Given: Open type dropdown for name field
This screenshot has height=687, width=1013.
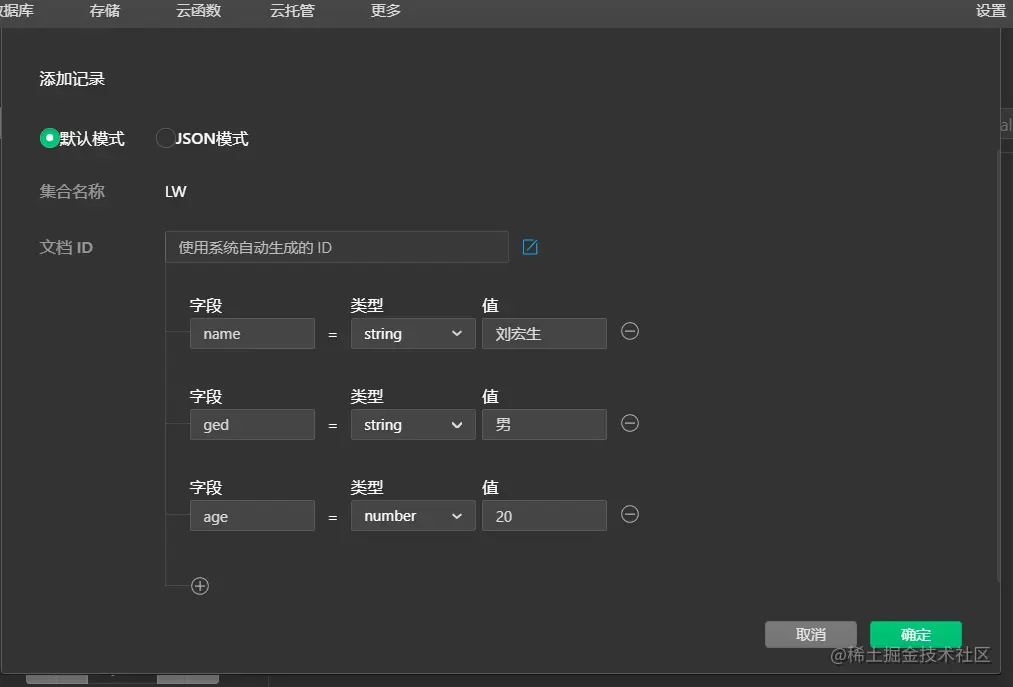Looking at the screenshot, I should (x=413, y=333).
